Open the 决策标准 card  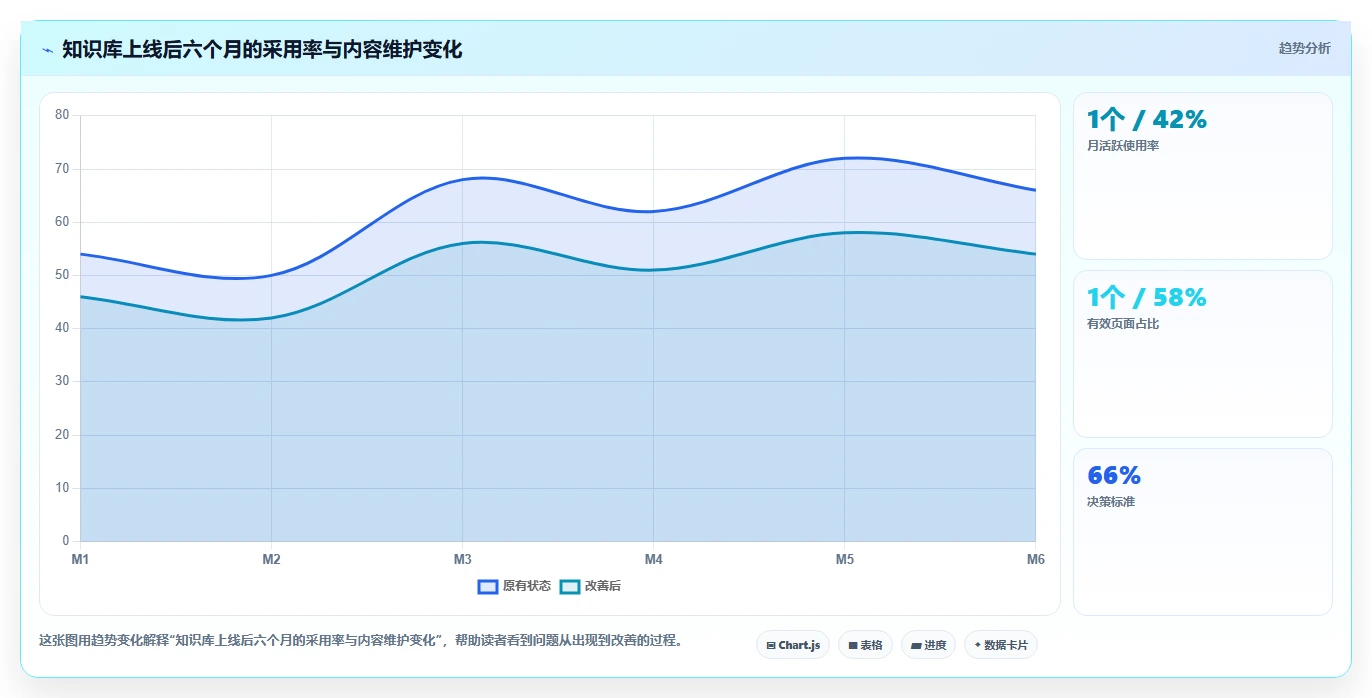coord(1203,532)
